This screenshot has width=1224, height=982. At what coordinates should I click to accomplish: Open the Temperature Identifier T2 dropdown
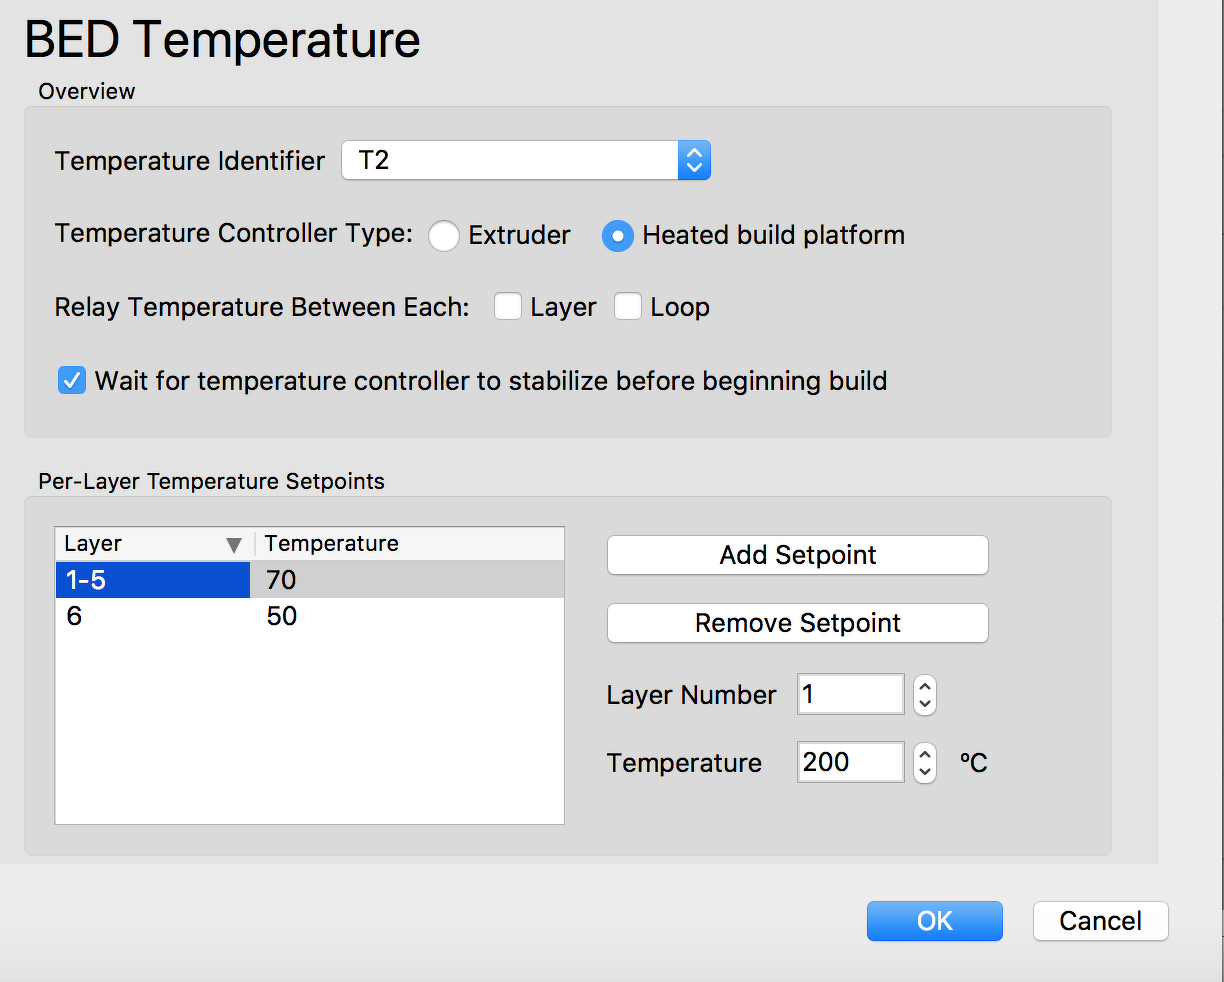(526, 160)
